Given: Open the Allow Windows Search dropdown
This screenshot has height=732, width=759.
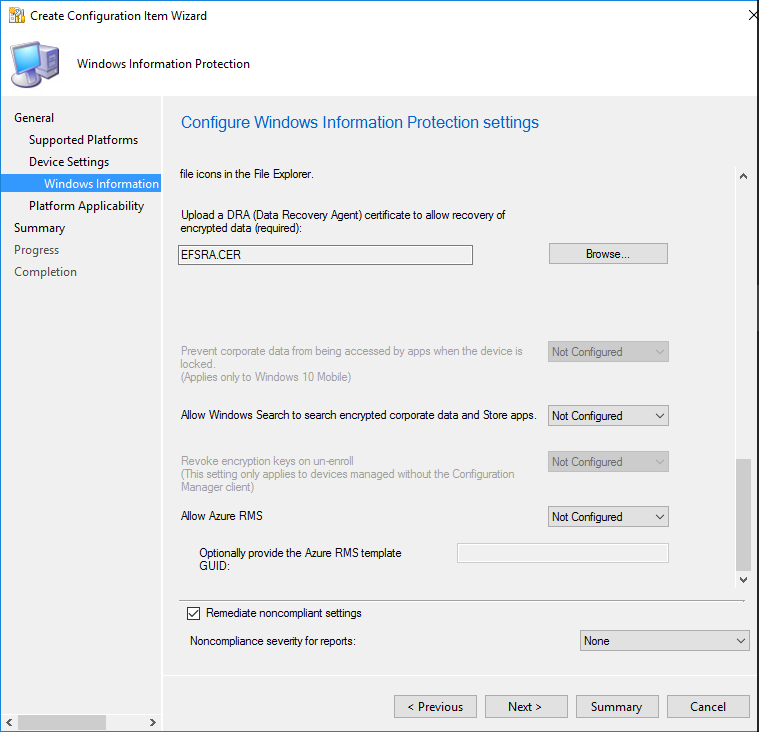Looking at the screenshot, I should point(608,416).
